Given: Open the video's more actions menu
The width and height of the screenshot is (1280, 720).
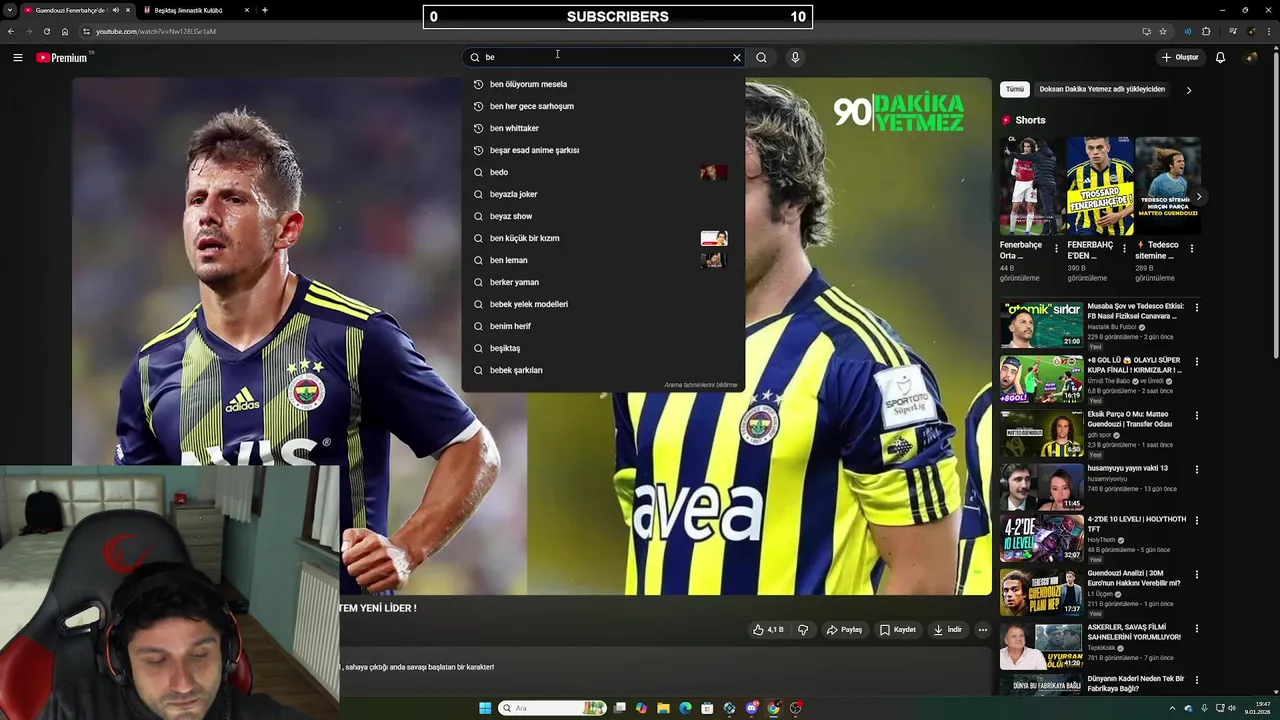Looking at the screenshot, I should point(983,630).
